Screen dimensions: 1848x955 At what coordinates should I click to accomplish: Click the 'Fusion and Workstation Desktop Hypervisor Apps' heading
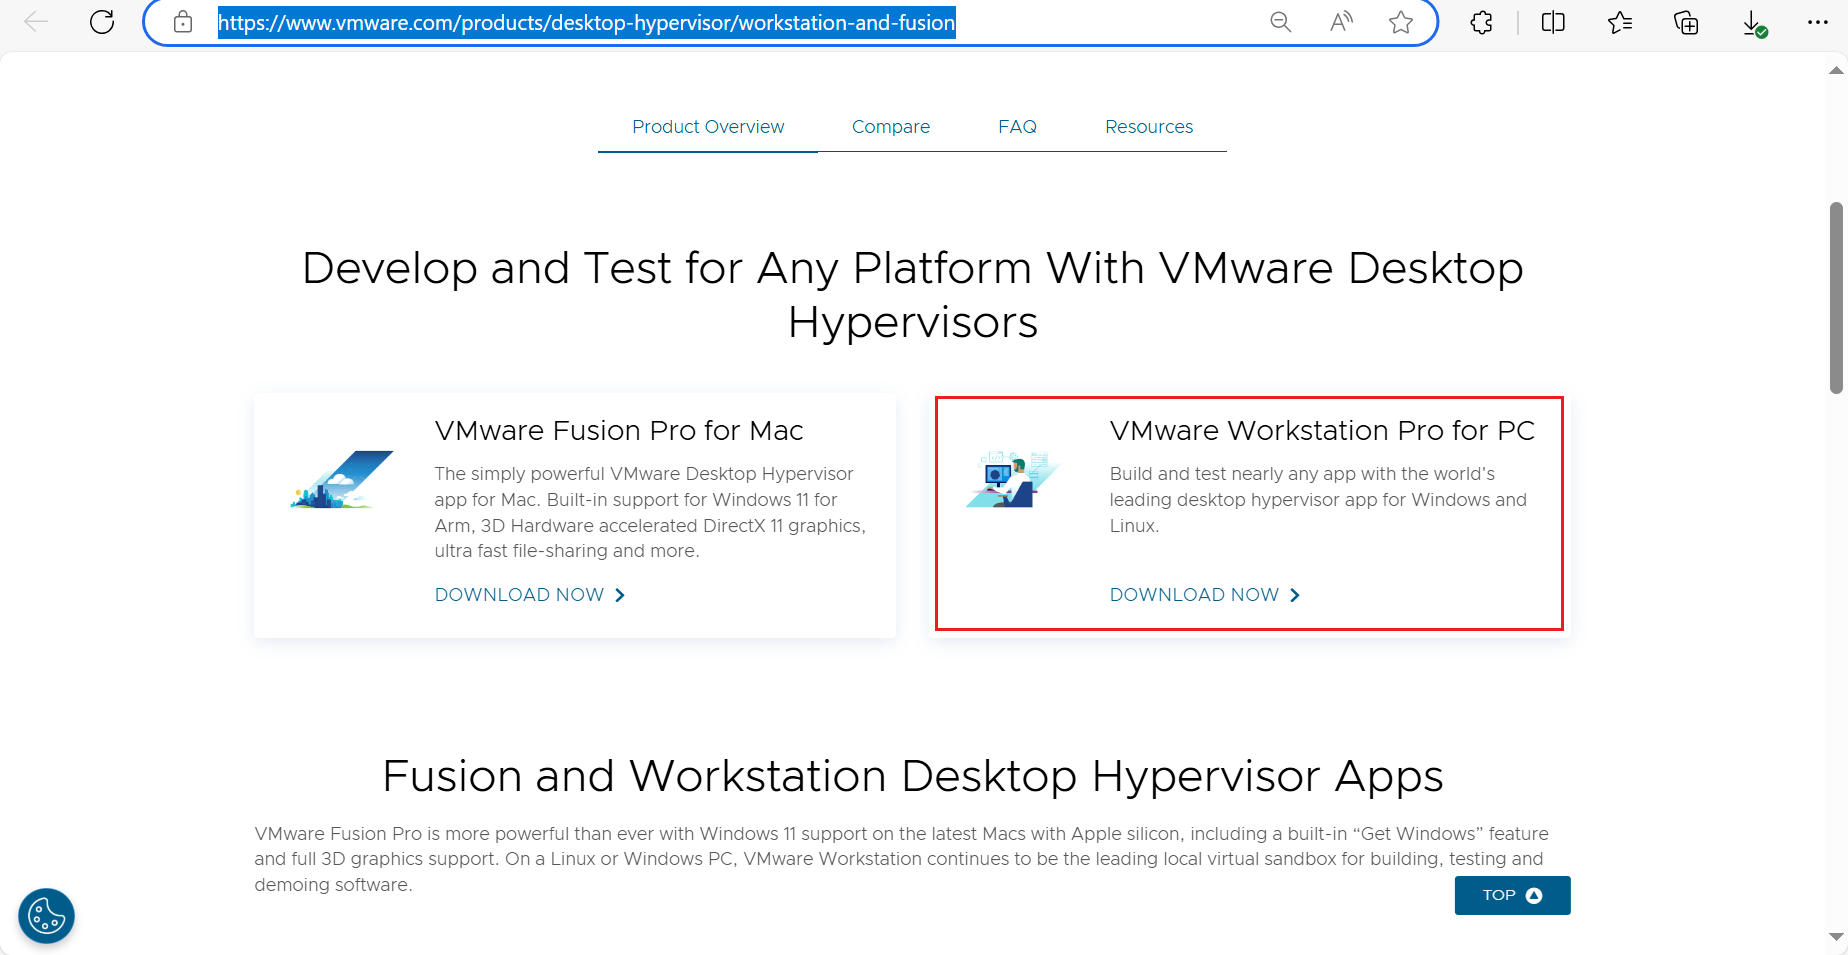912,776
